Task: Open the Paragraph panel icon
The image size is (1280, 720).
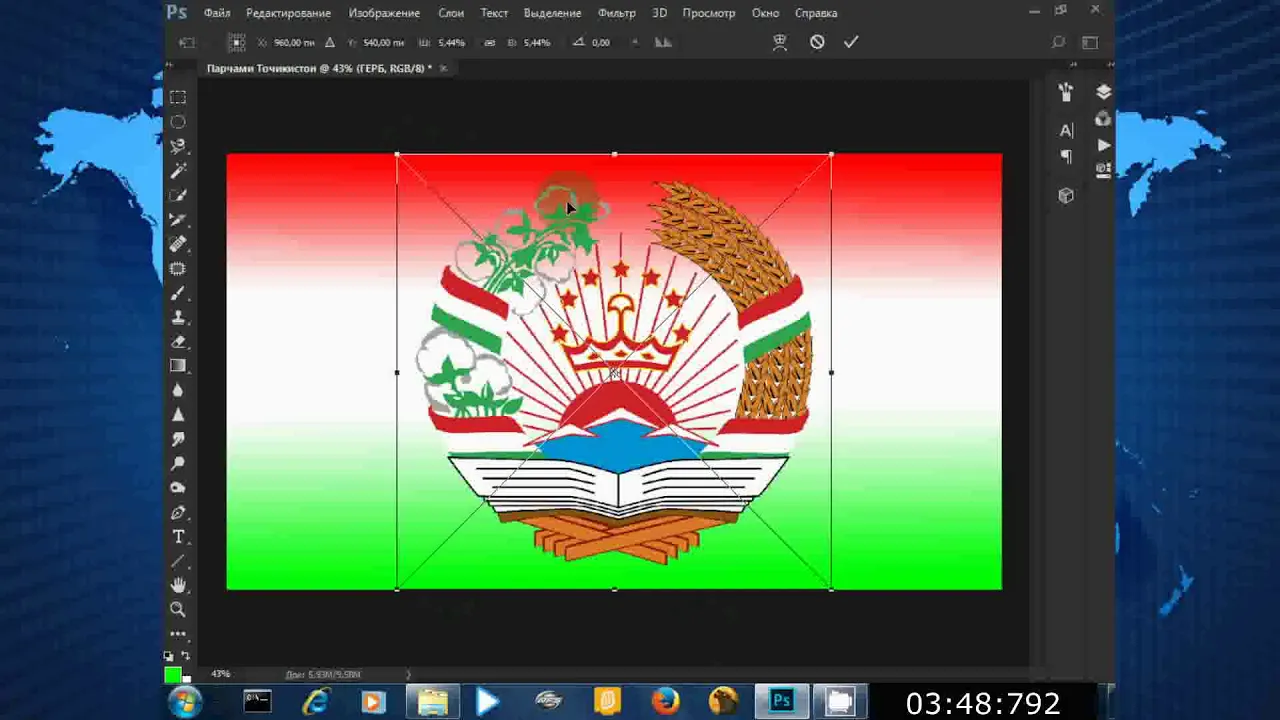Action: point(1066,157)
